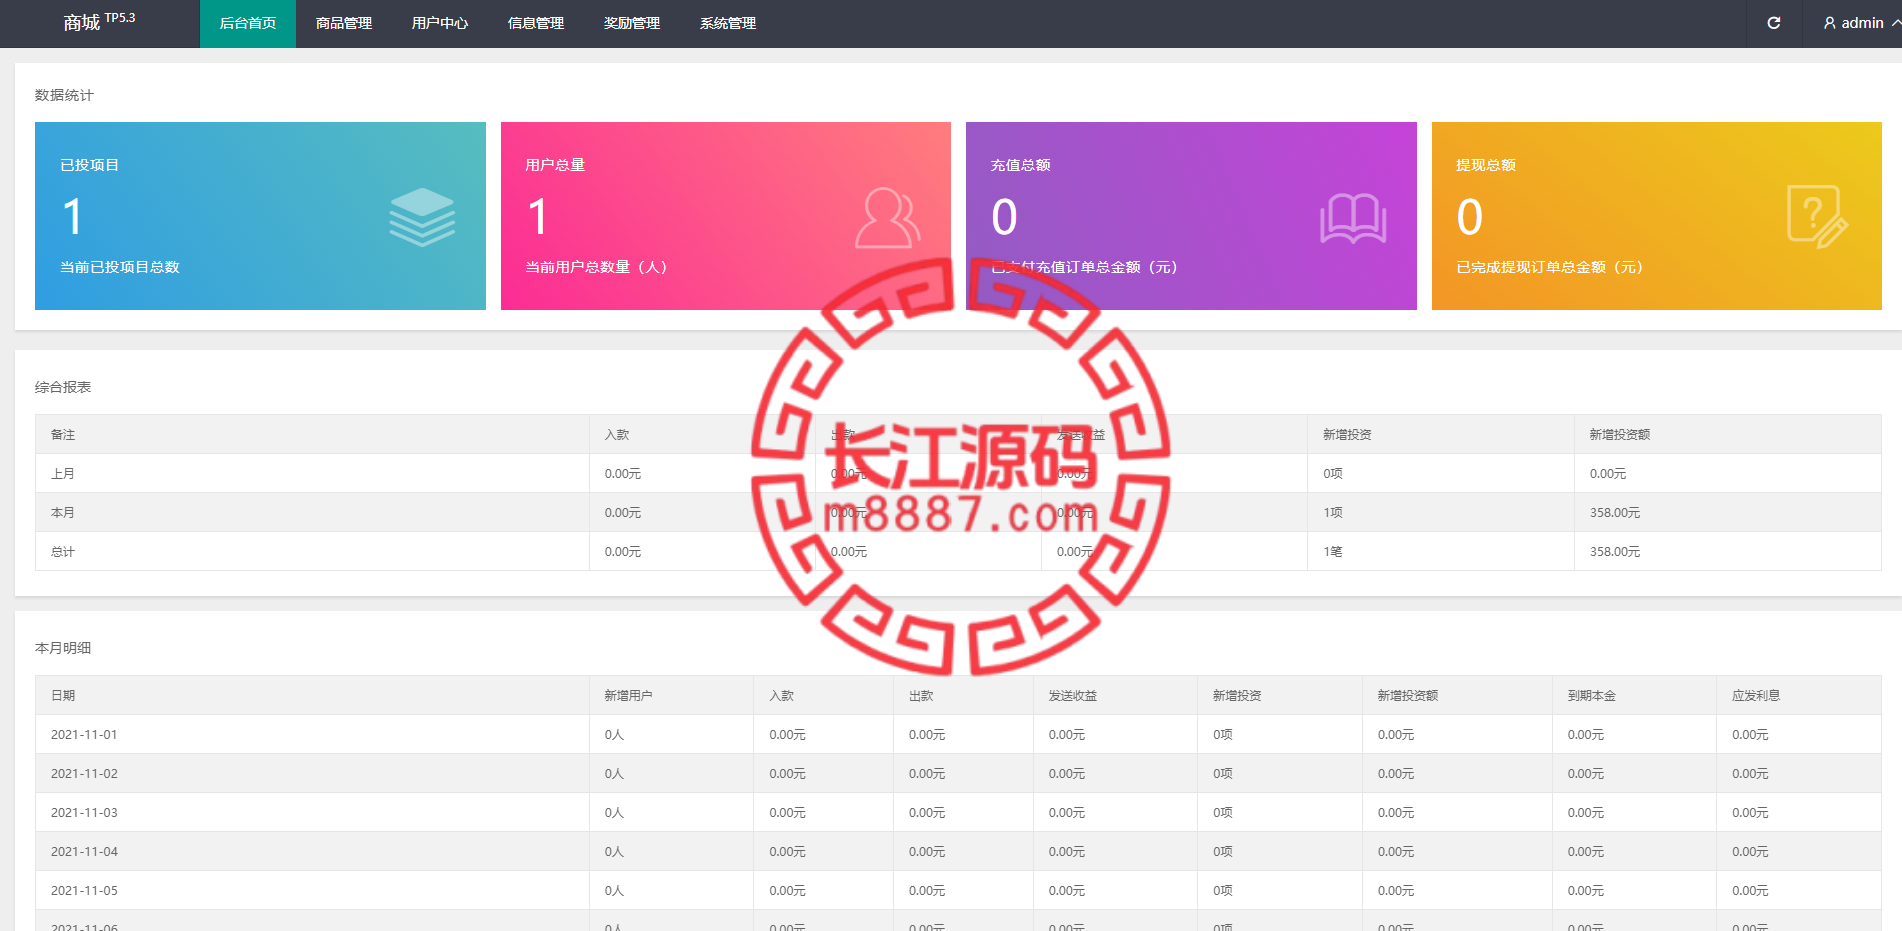Image resolution: width=1902 pixels, height=931 pixels.
Task: Click the 0项 value in 上月 row
Action: coord(1333,474)
